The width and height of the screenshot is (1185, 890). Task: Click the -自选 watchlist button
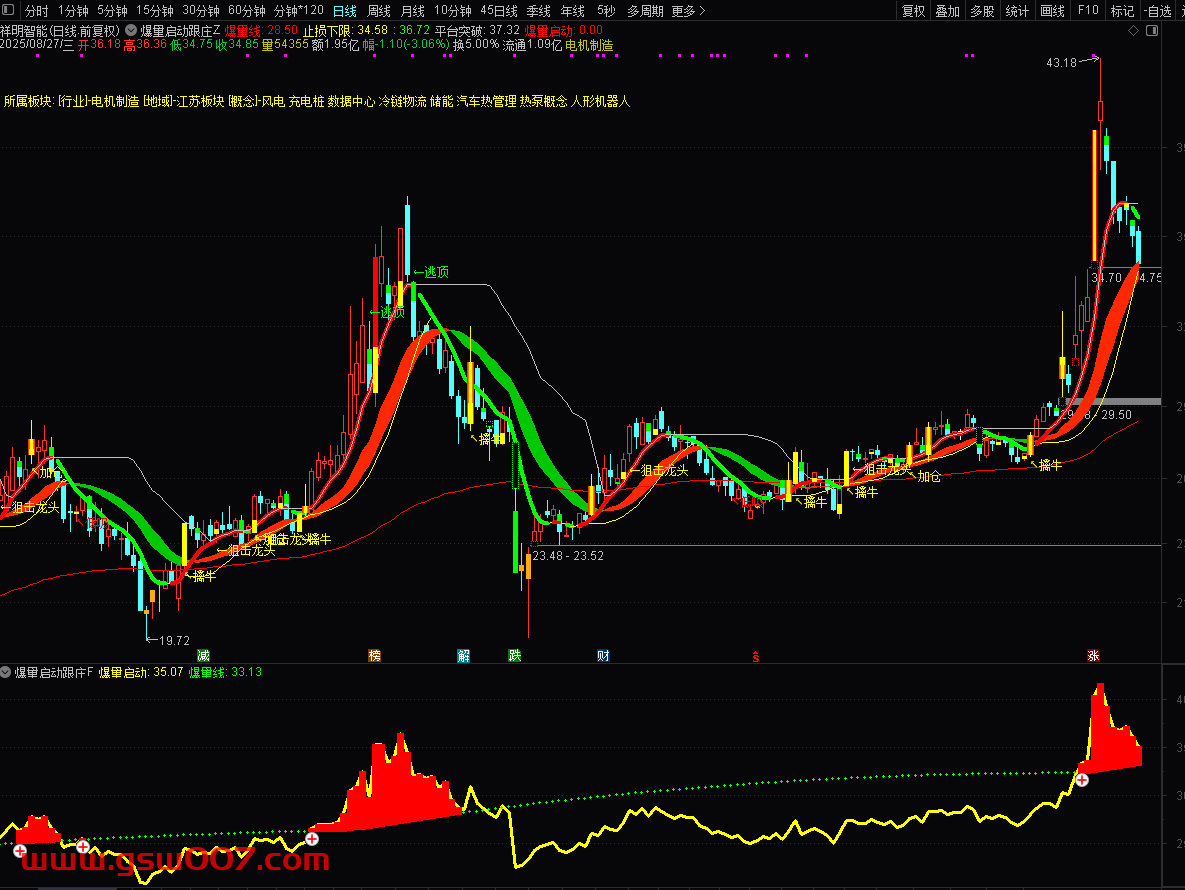pyautogui.click(x=1159, y=11)
